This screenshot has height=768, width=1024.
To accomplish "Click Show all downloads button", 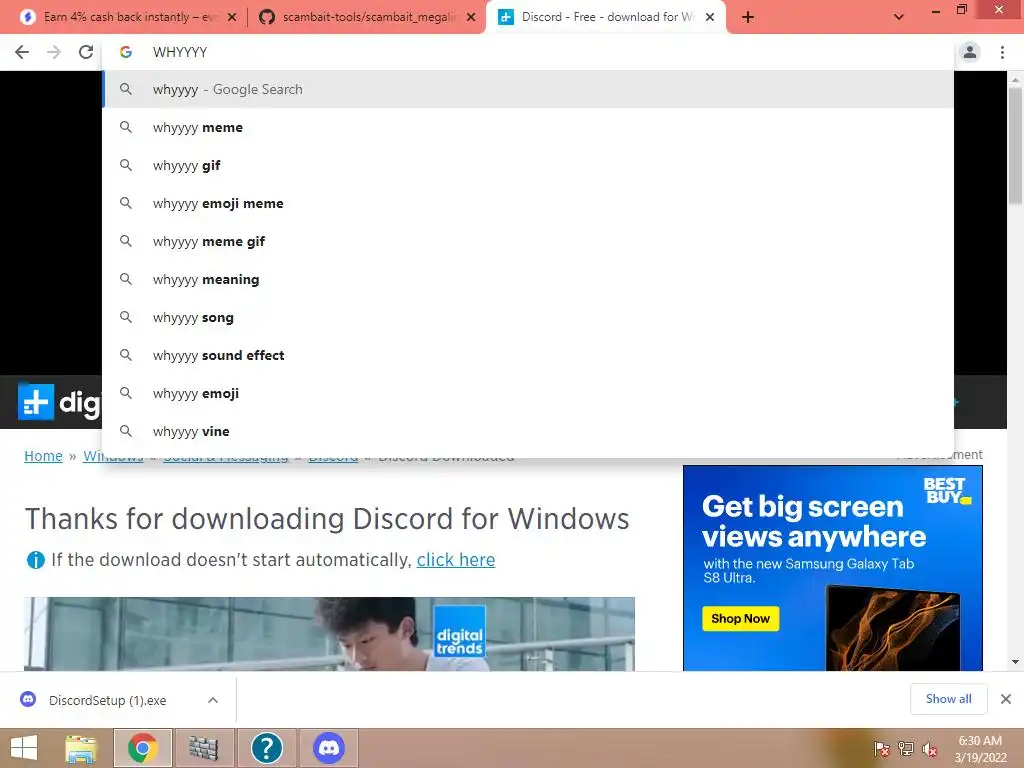I will tap(948, 699).
